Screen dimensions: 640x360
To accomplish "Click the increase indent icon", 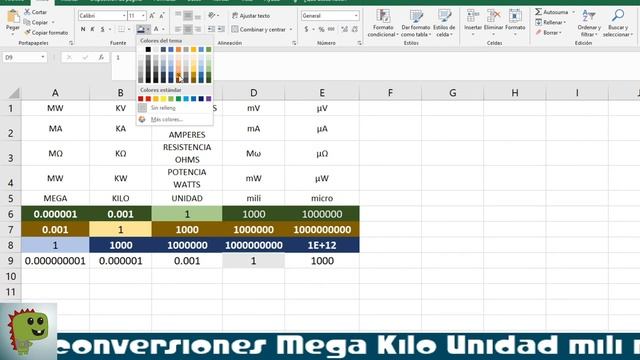I will [x=221, y=29].
